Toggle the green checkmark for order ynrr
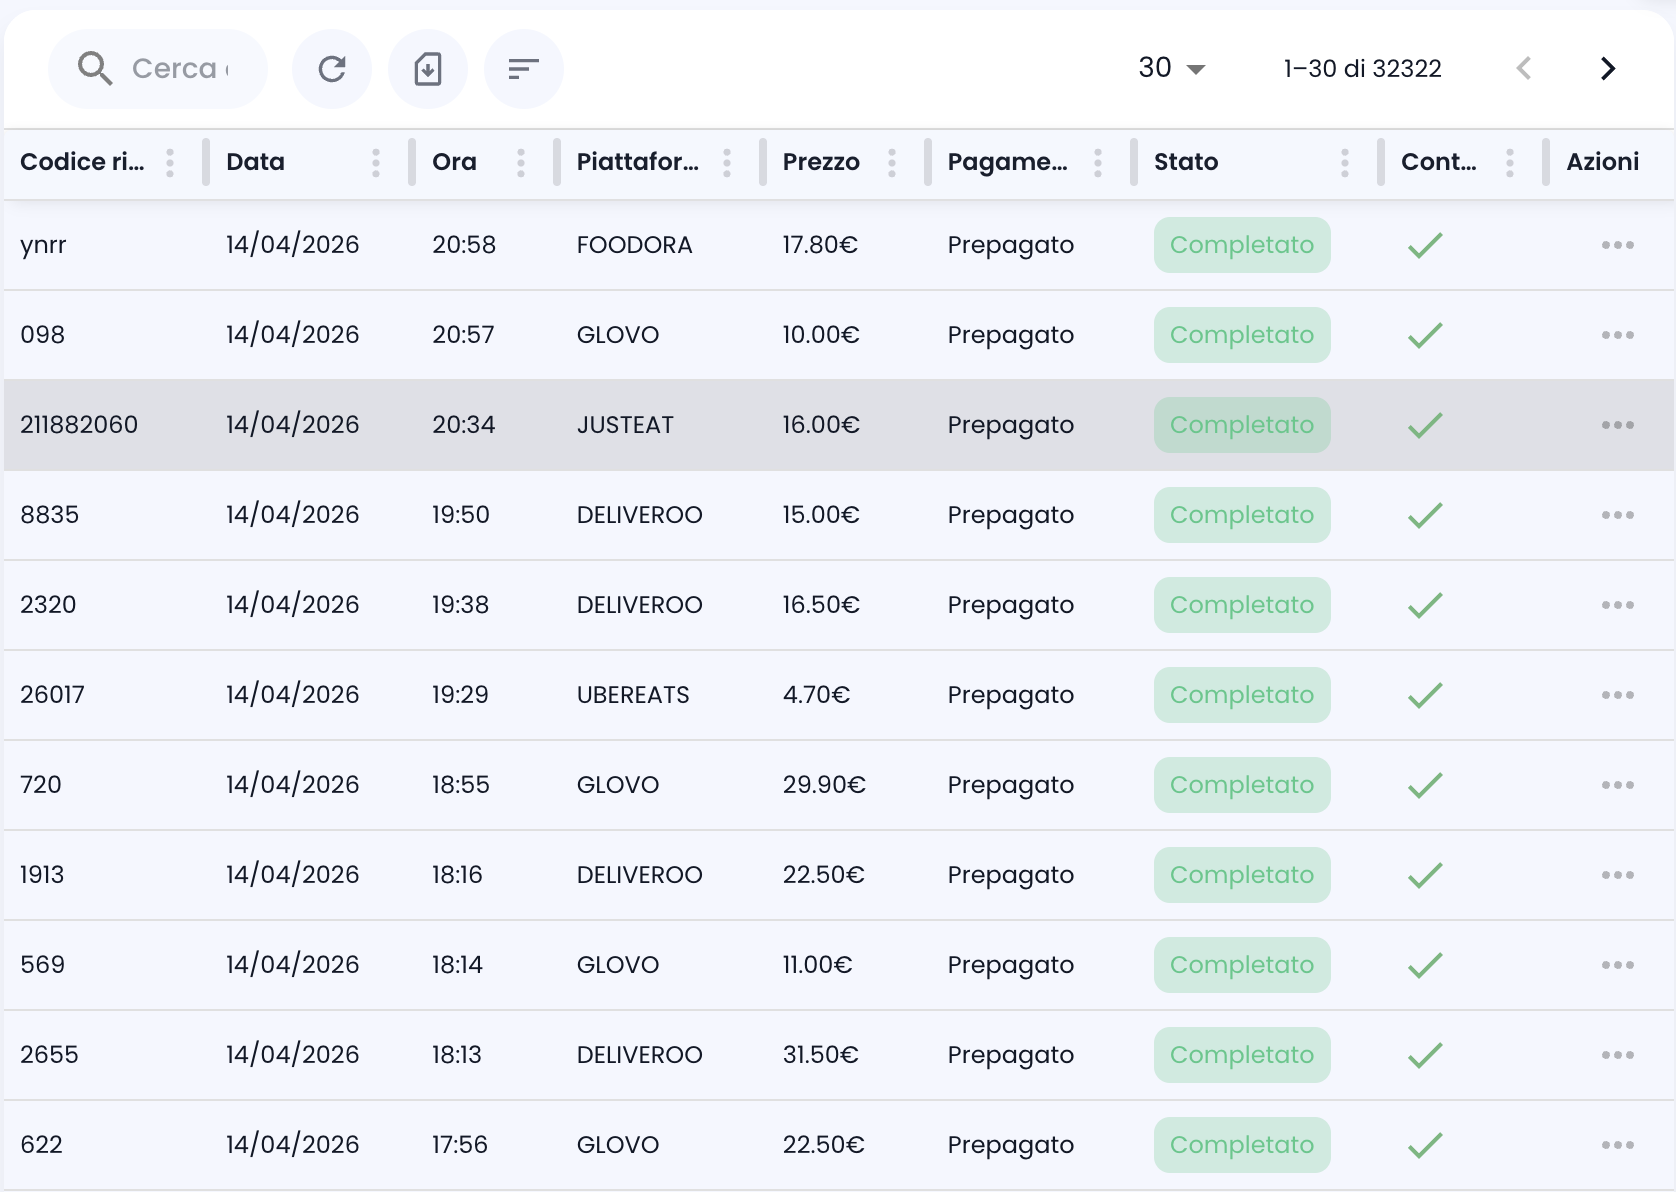Viewport: 1676px width, 1192px height. pyautogui.click(x=1423, y=244)
